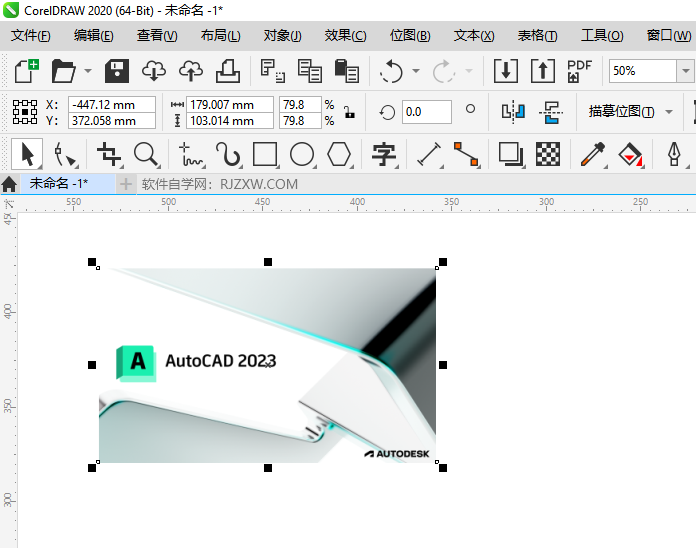The image size is (696, 548).
Task: Create a new document with New icon
Action: pyautogui.click(x=27, y=71)
